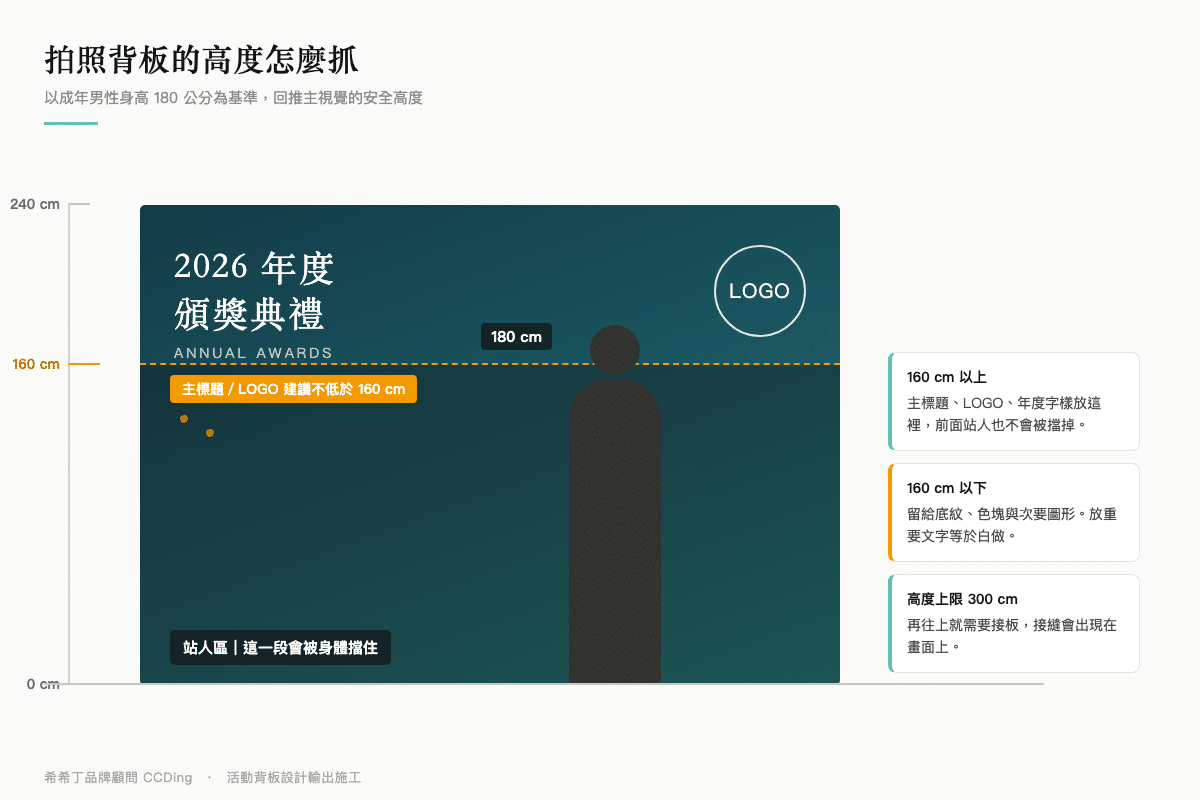Click the 高度上限 300 cm card heading
The image size is (1200, 800).
962,599
